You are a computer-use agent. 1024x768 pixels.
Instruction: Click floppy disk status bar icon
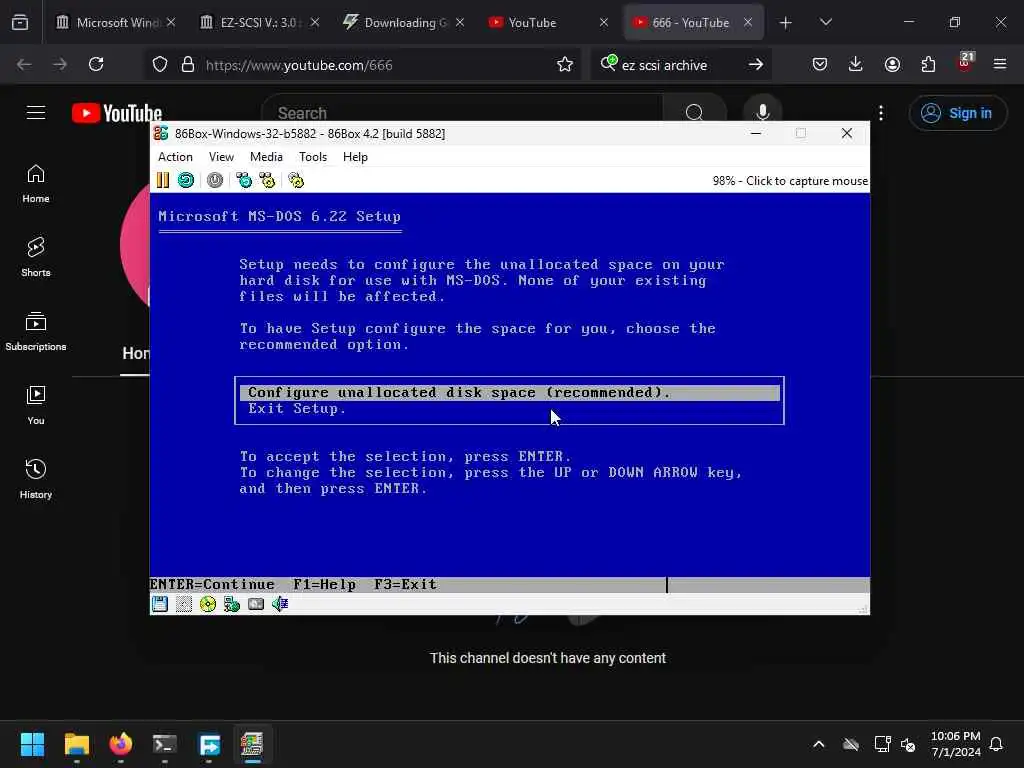[x=160, y=604]
